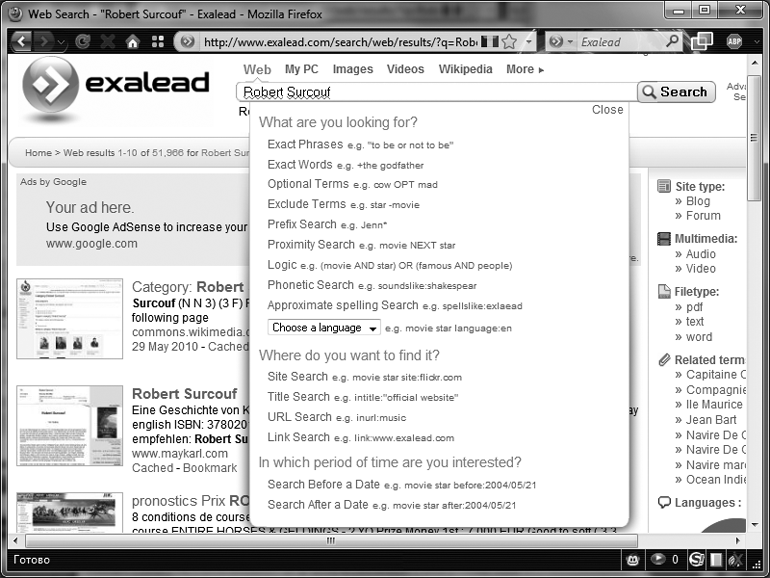The image size is (770, 578).
Task: Expand the More search categories menu
Action: click(x=525, y=69)
